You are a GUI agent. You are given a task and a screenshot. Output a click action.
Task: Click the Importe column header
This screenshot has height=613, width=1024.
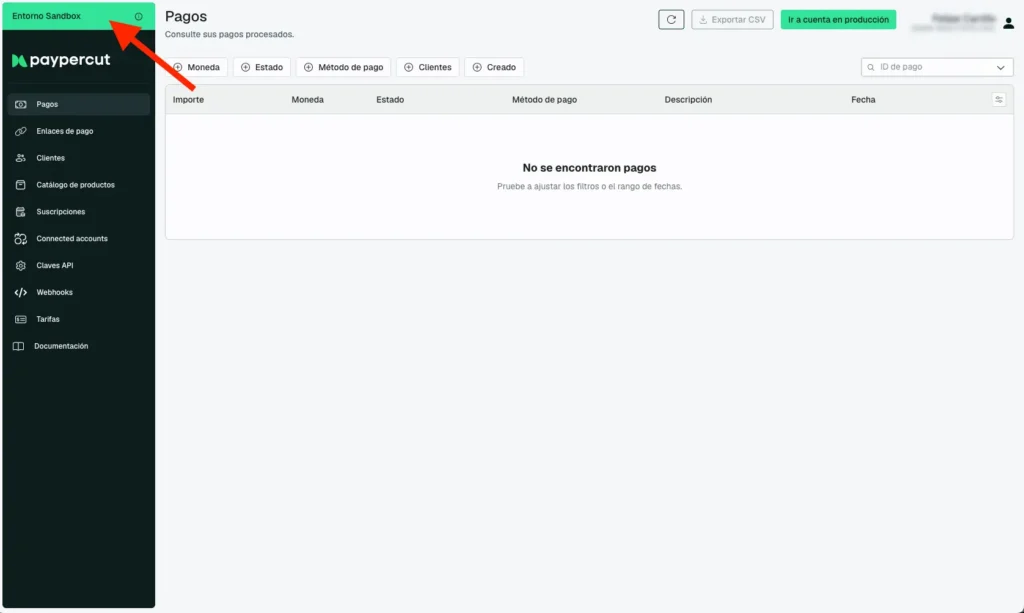tap(188, 100)
